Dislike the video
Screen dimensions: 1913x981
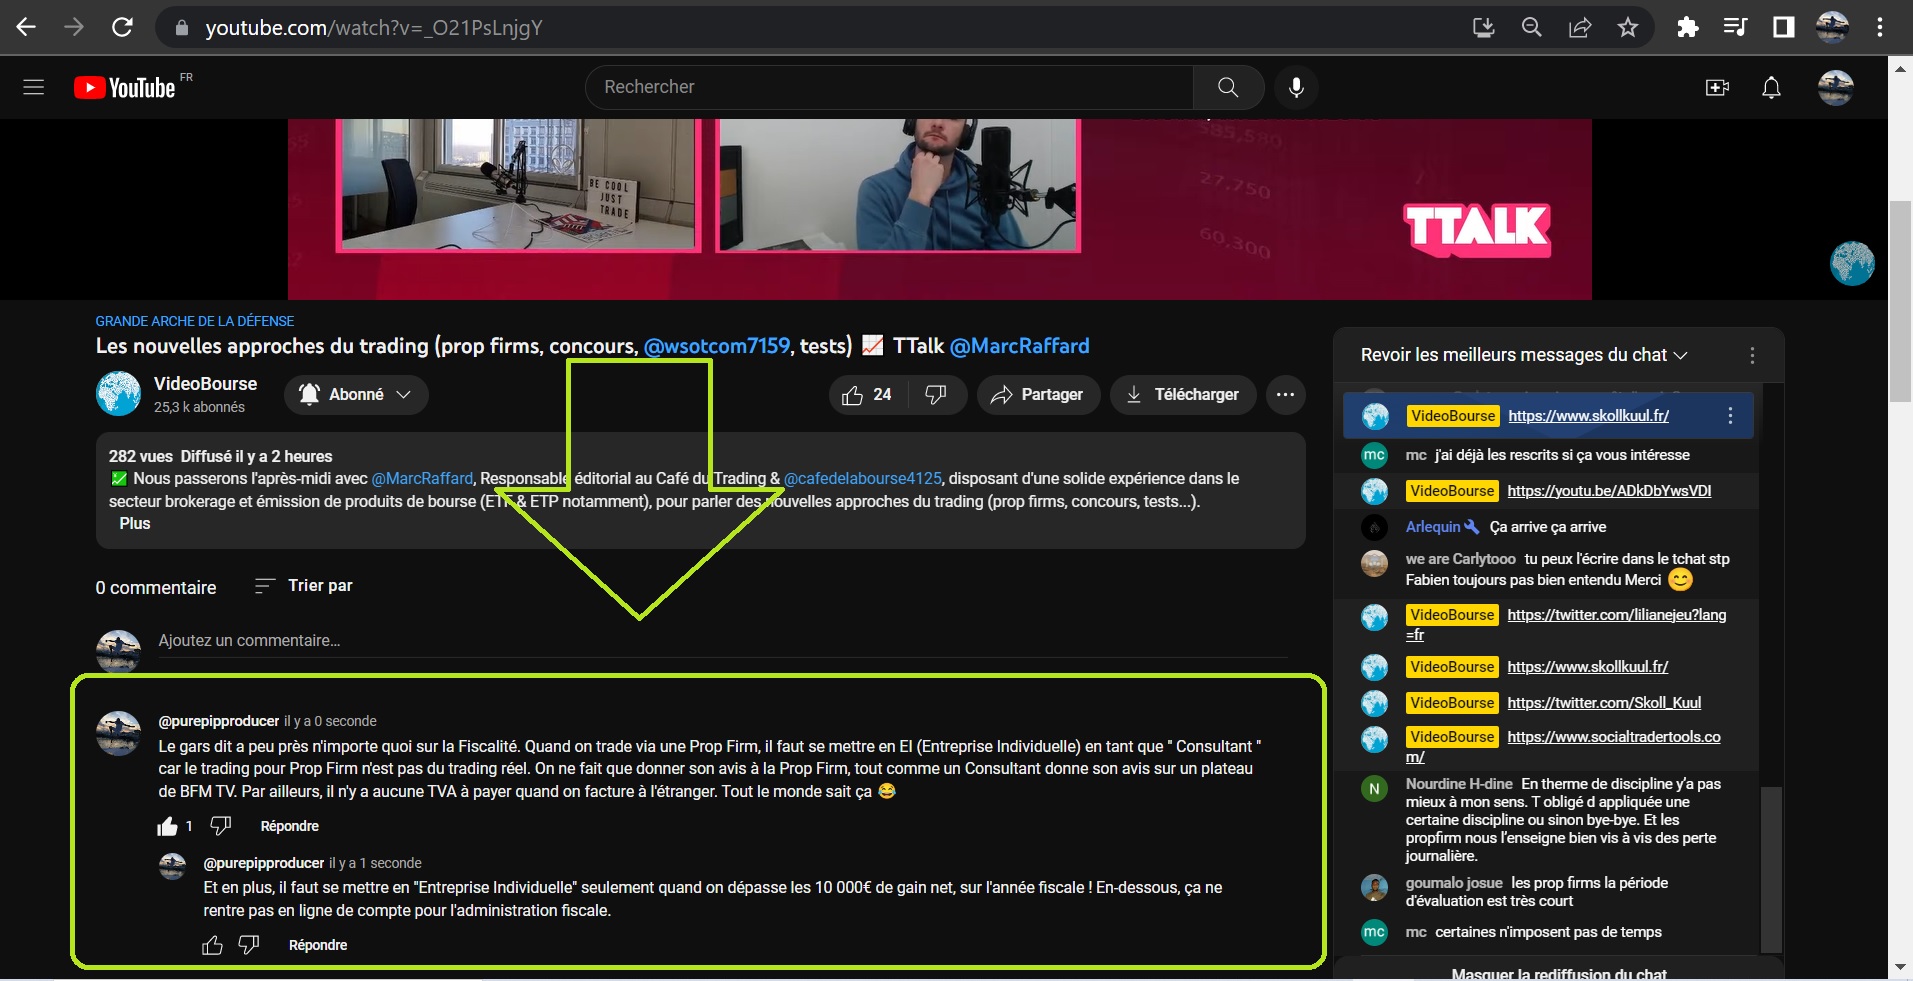pos(936,394)
